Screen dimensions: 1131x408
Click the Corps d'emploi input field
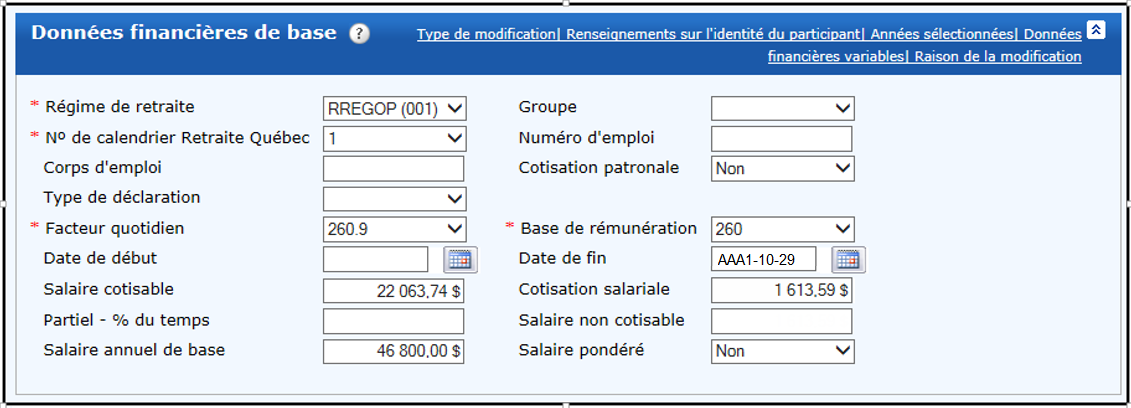(x=394, y=169)
